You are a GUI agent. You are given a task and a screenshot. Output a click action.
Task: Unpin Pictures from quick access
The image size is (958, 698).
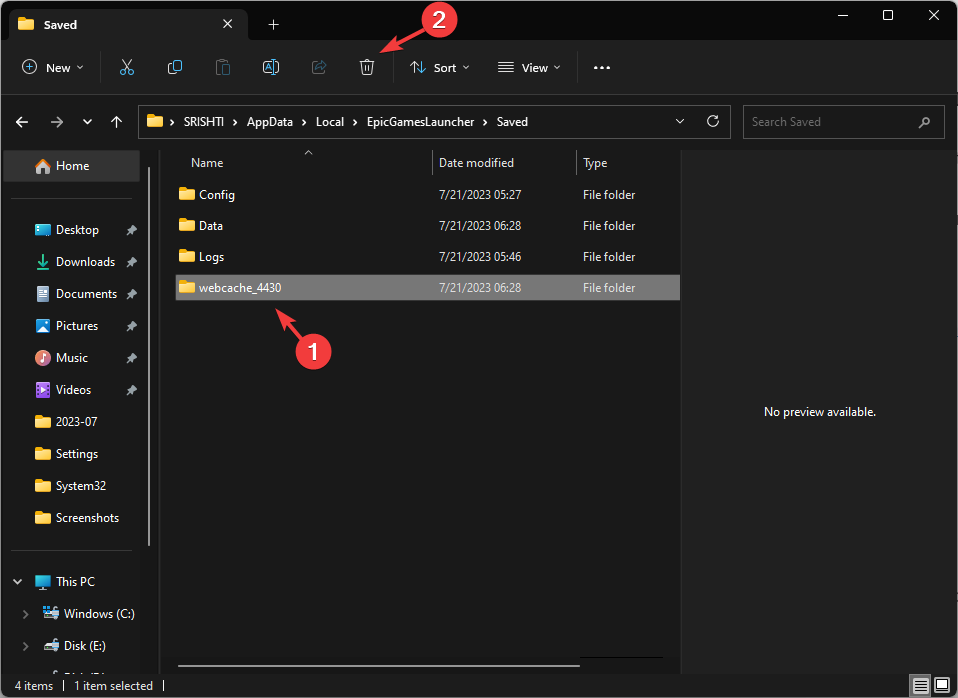click(x=131, y=326)
